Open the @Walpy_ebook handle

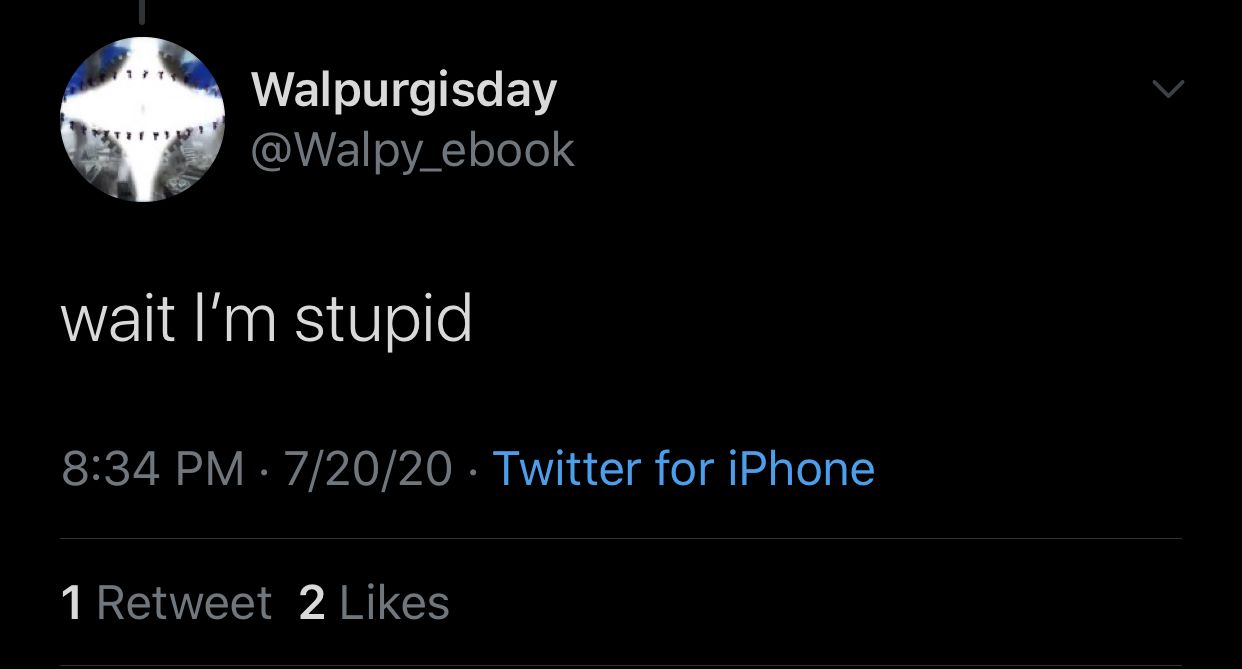[x=413, y=150]
